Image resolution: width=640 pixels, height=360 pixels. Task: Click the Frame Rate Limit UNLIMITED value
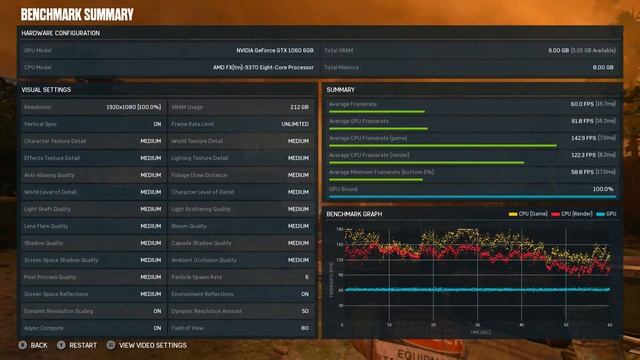pyautogui.click(x=295, y=124)
